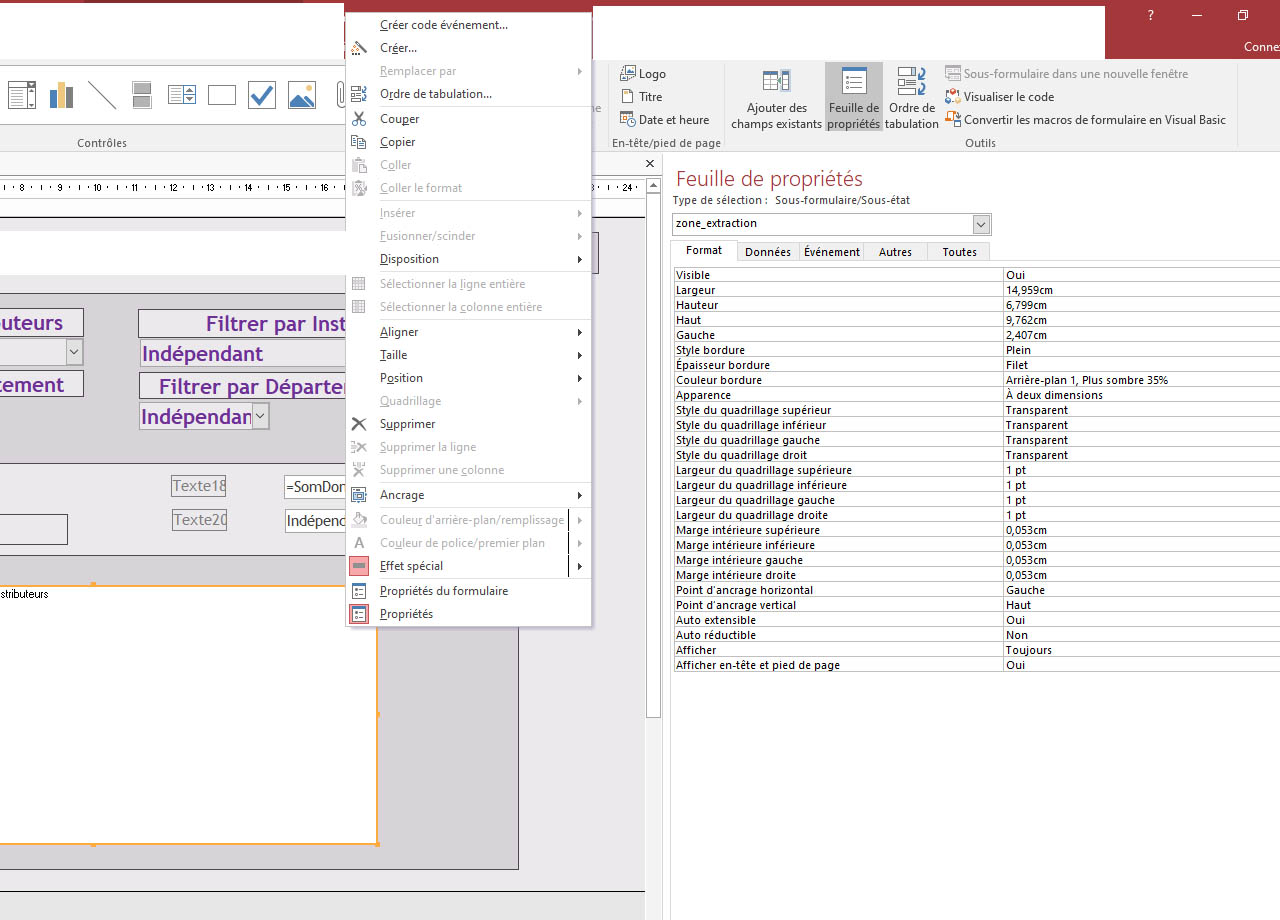Click the Couleur bordure value field
Viewport: 1280px width, 920px height.
click(1141, 380)
